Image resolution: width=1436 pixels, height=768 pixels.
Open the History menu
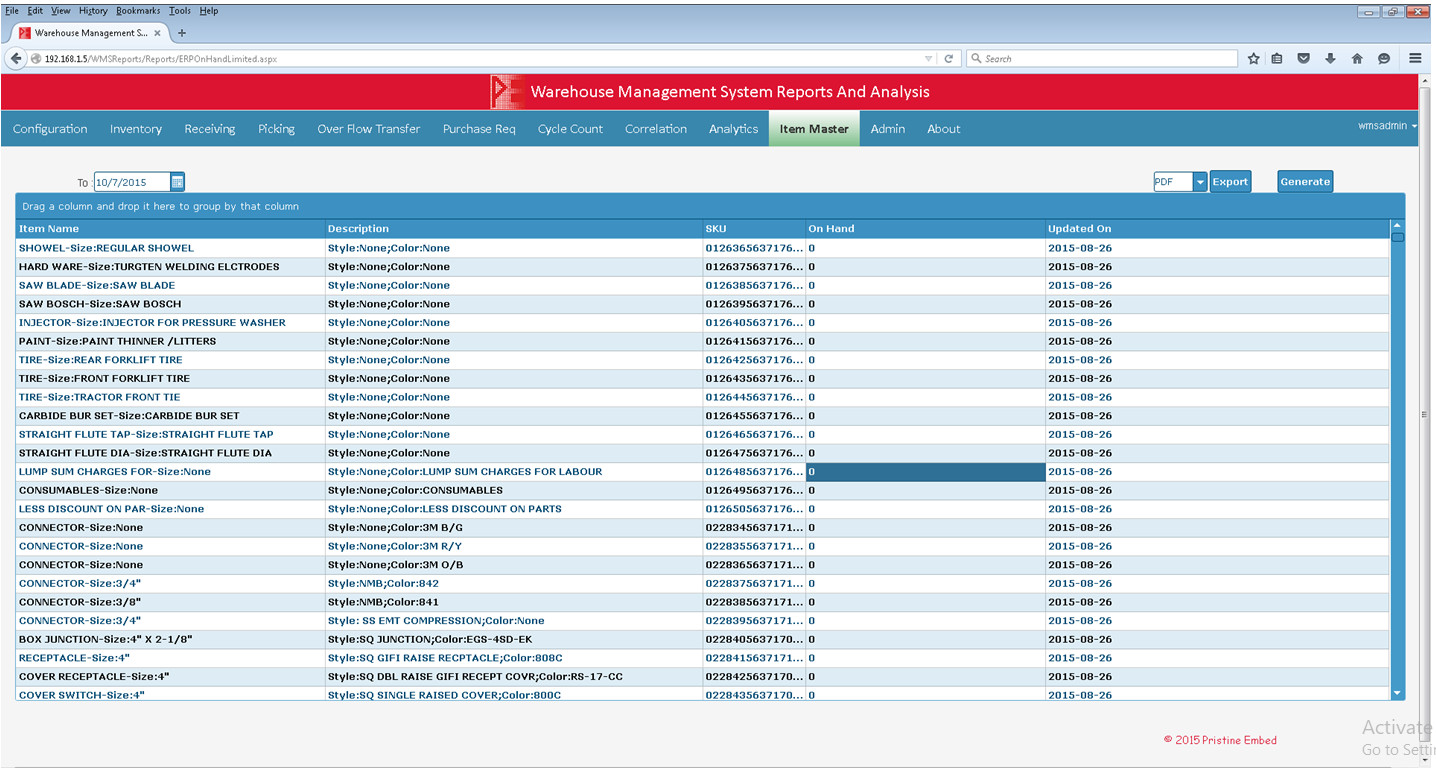93,10
